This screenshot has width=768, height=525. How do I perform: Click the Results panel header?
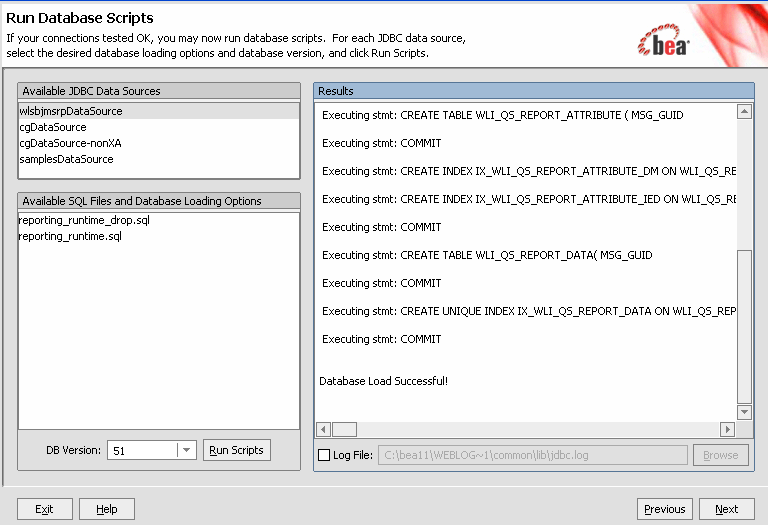coord(534,91)
